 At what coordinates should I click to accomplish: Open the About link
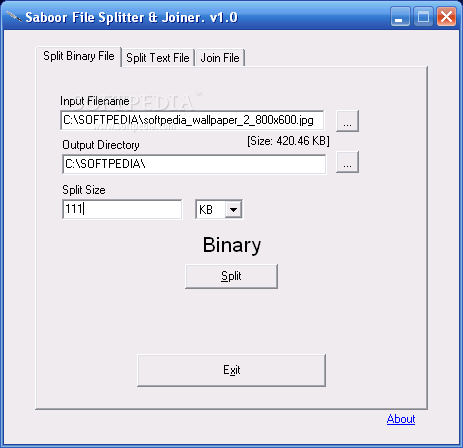(x=401, y=419)
